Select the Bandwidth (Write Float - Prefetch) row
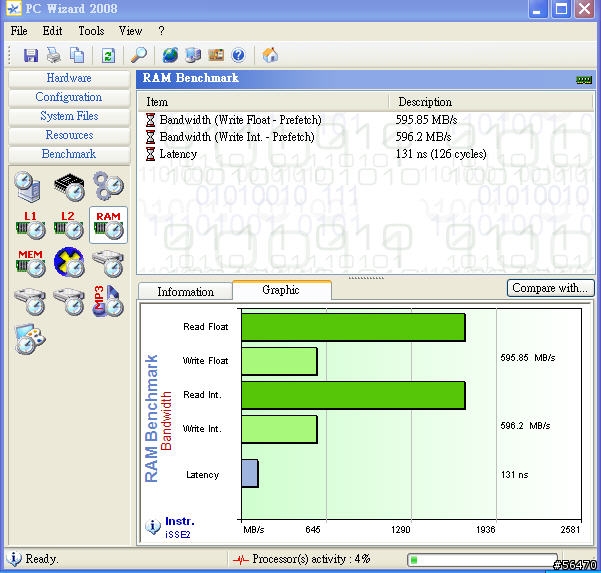 [366, 120]
